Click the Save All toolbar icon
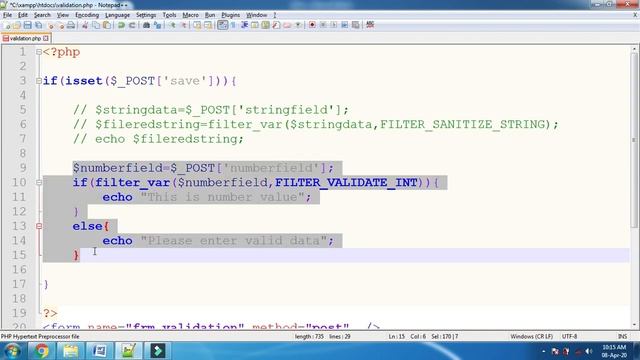The image size is (640, 360). (x=38, y=25)
